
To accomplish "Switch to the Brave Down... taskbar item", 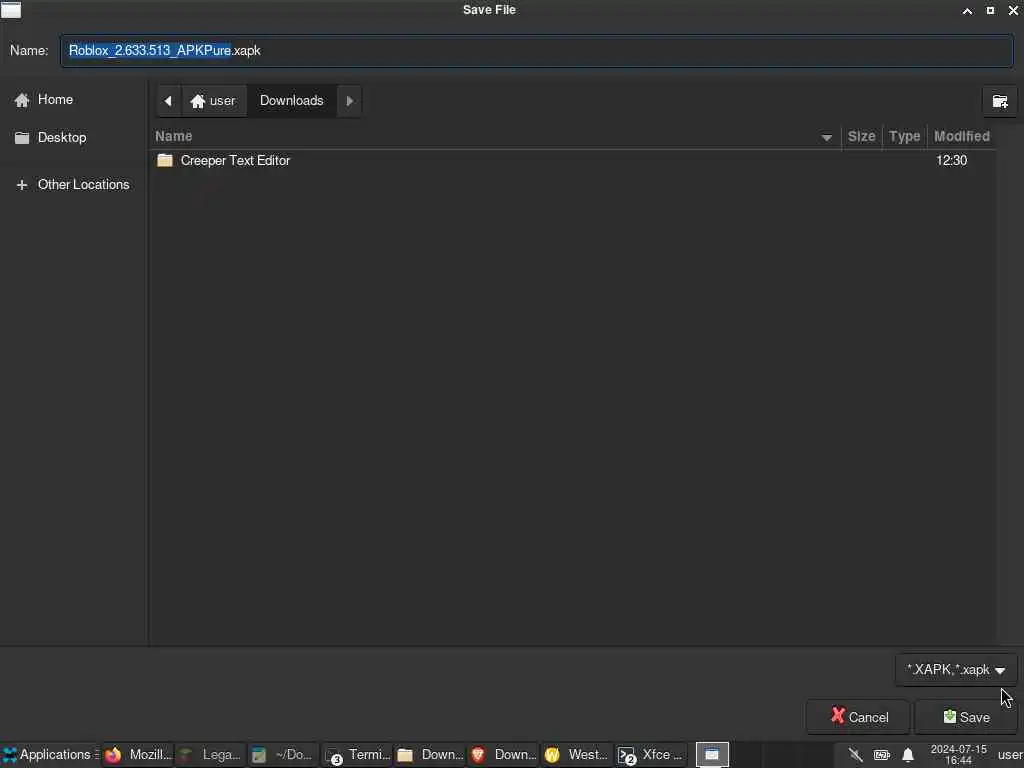I will [x=502, y=754].
